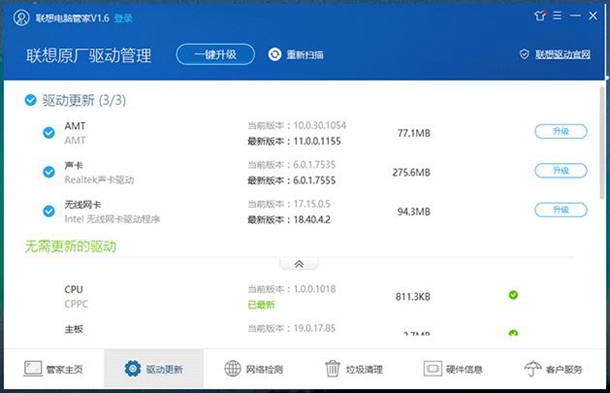Open the hamburger menu icon

(557, 16)
